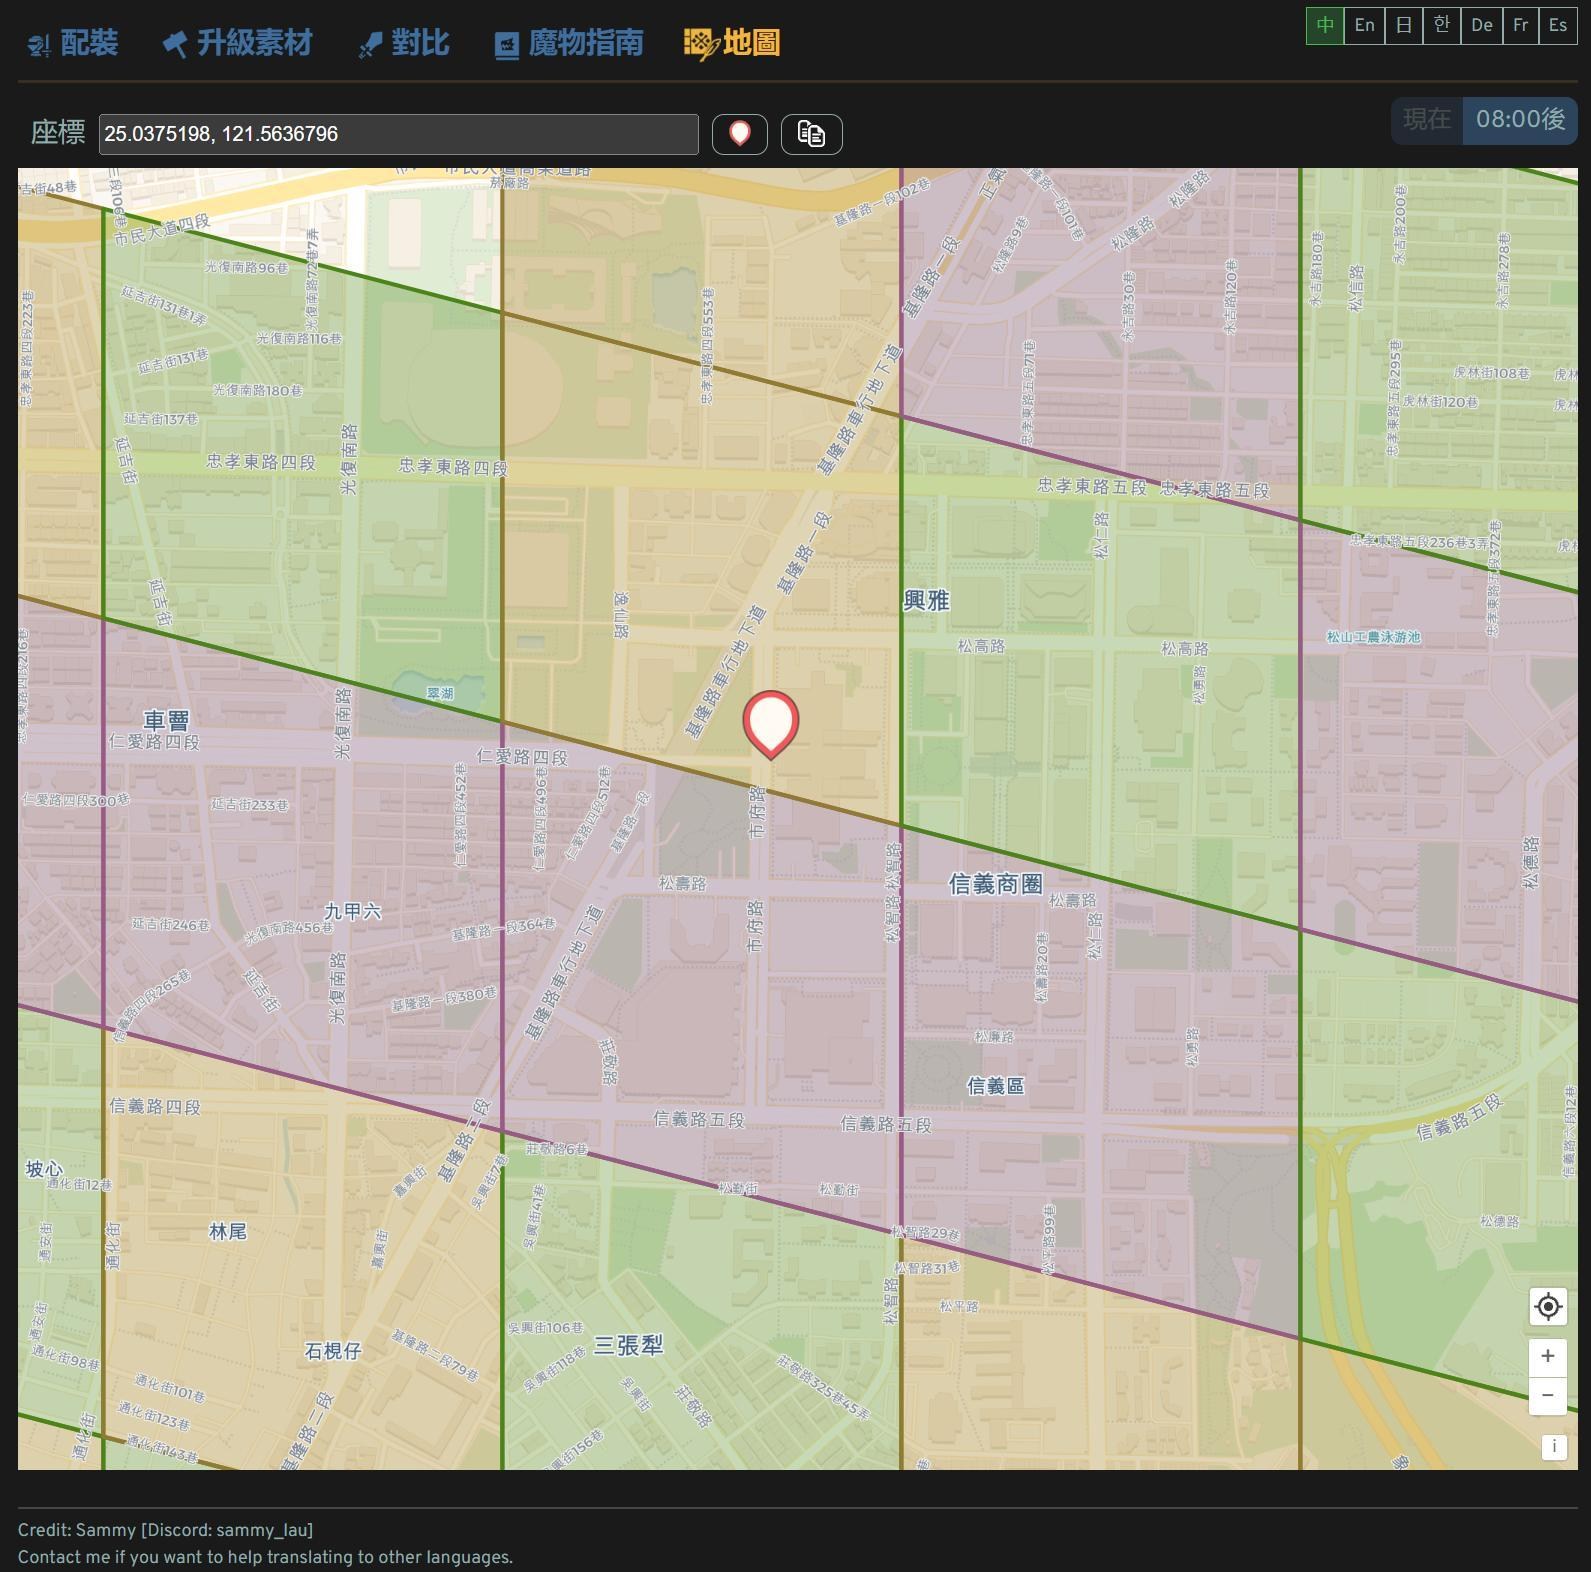Switch time toggle to 現在
1591x1572 pixels.
point(1426,120)
